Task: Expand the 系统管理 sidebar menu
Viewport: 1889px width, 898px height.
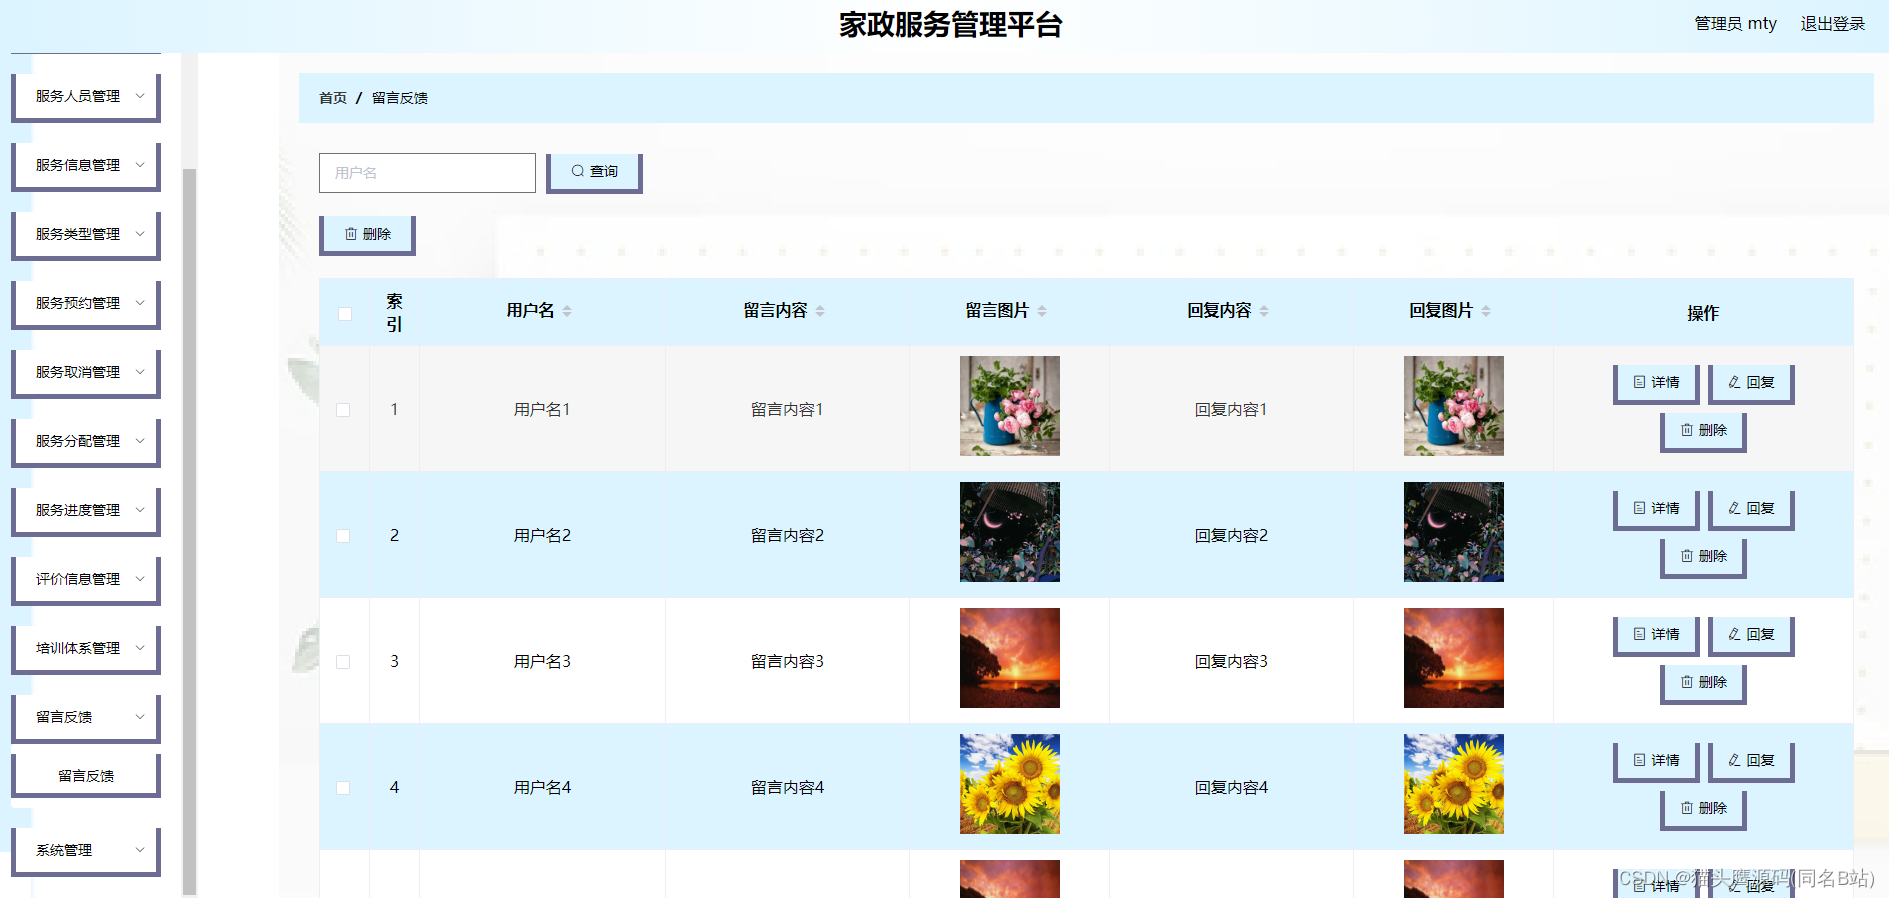Action: tap(86, 851)
